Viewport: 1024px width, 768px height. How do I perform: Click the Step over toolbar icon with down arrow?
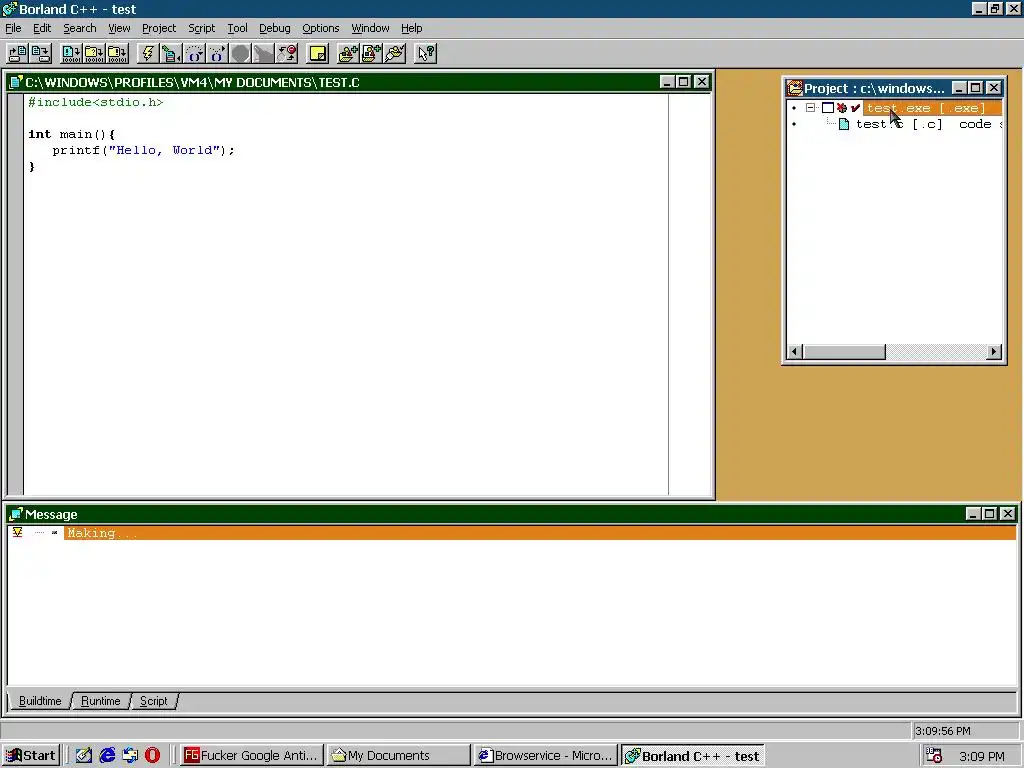coord(194,54)
